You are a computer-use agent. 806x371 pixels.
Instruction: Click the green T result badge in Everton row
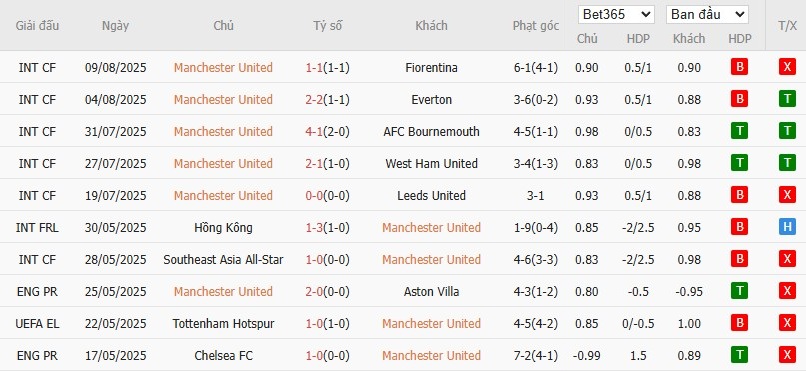click(x=787, y=99)
